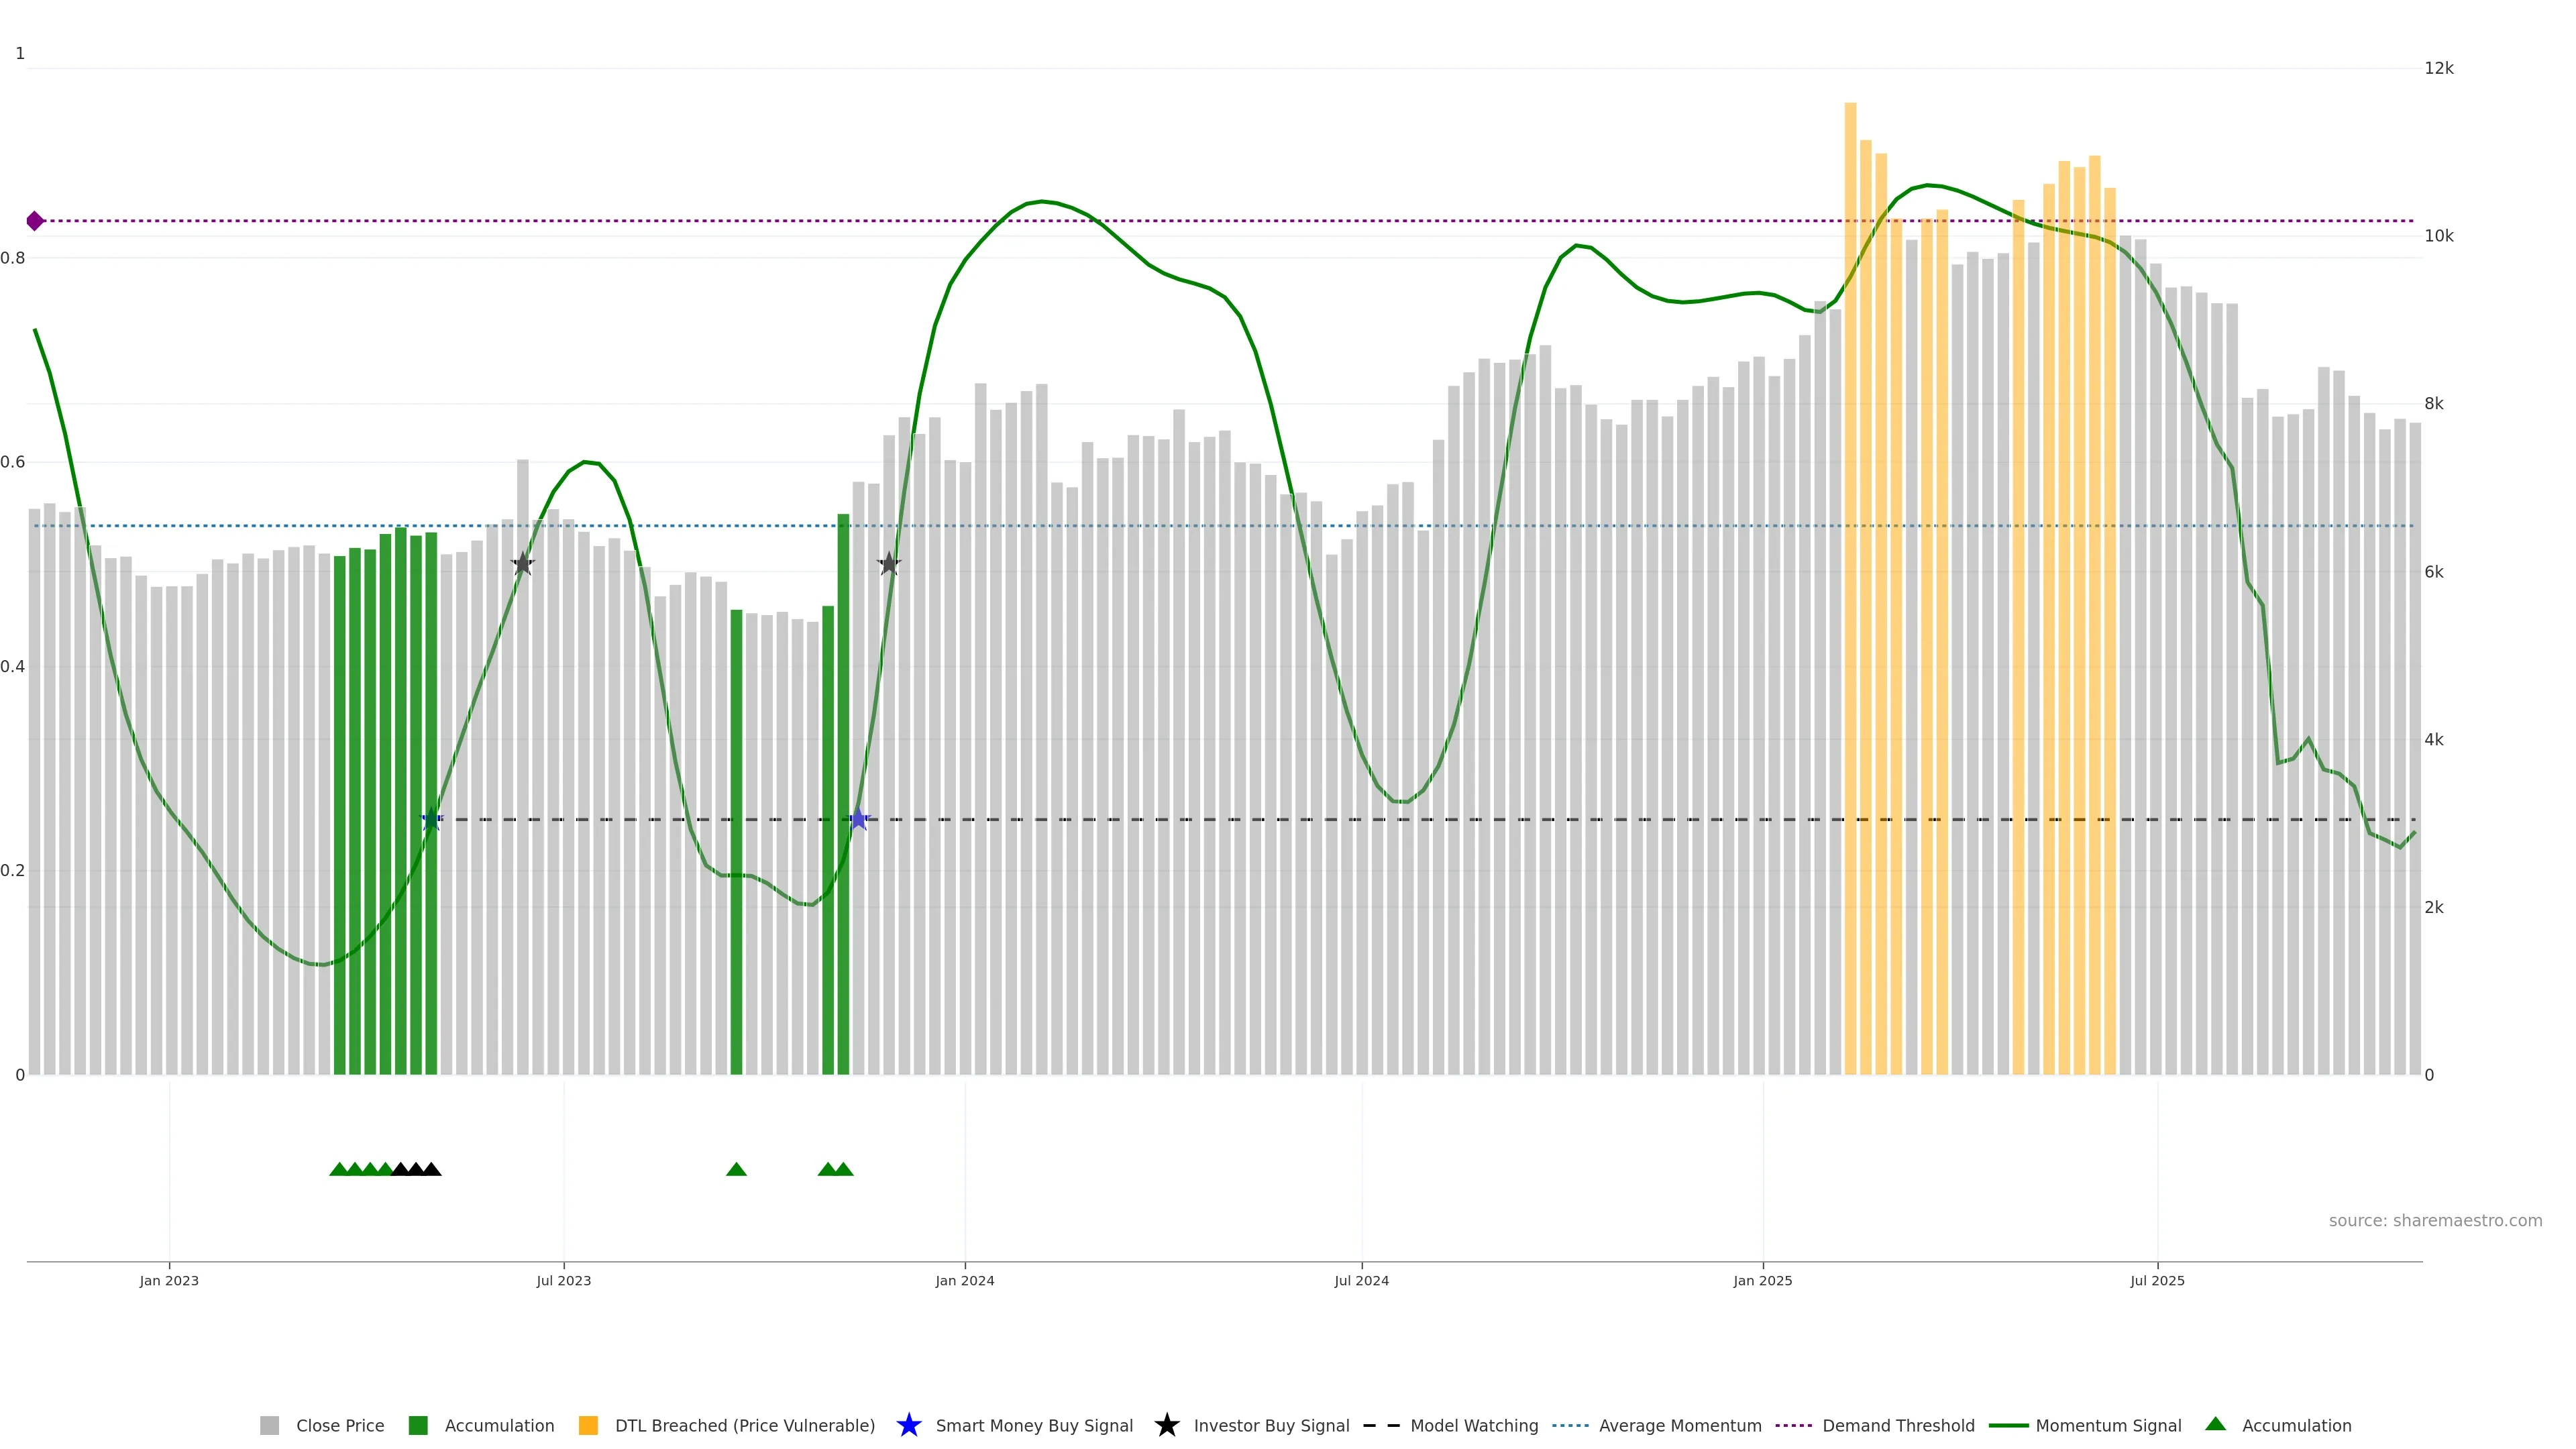2576x1449 pixels.
Task: Click the second black Investor Buy star
Action: tap(889, 564)
